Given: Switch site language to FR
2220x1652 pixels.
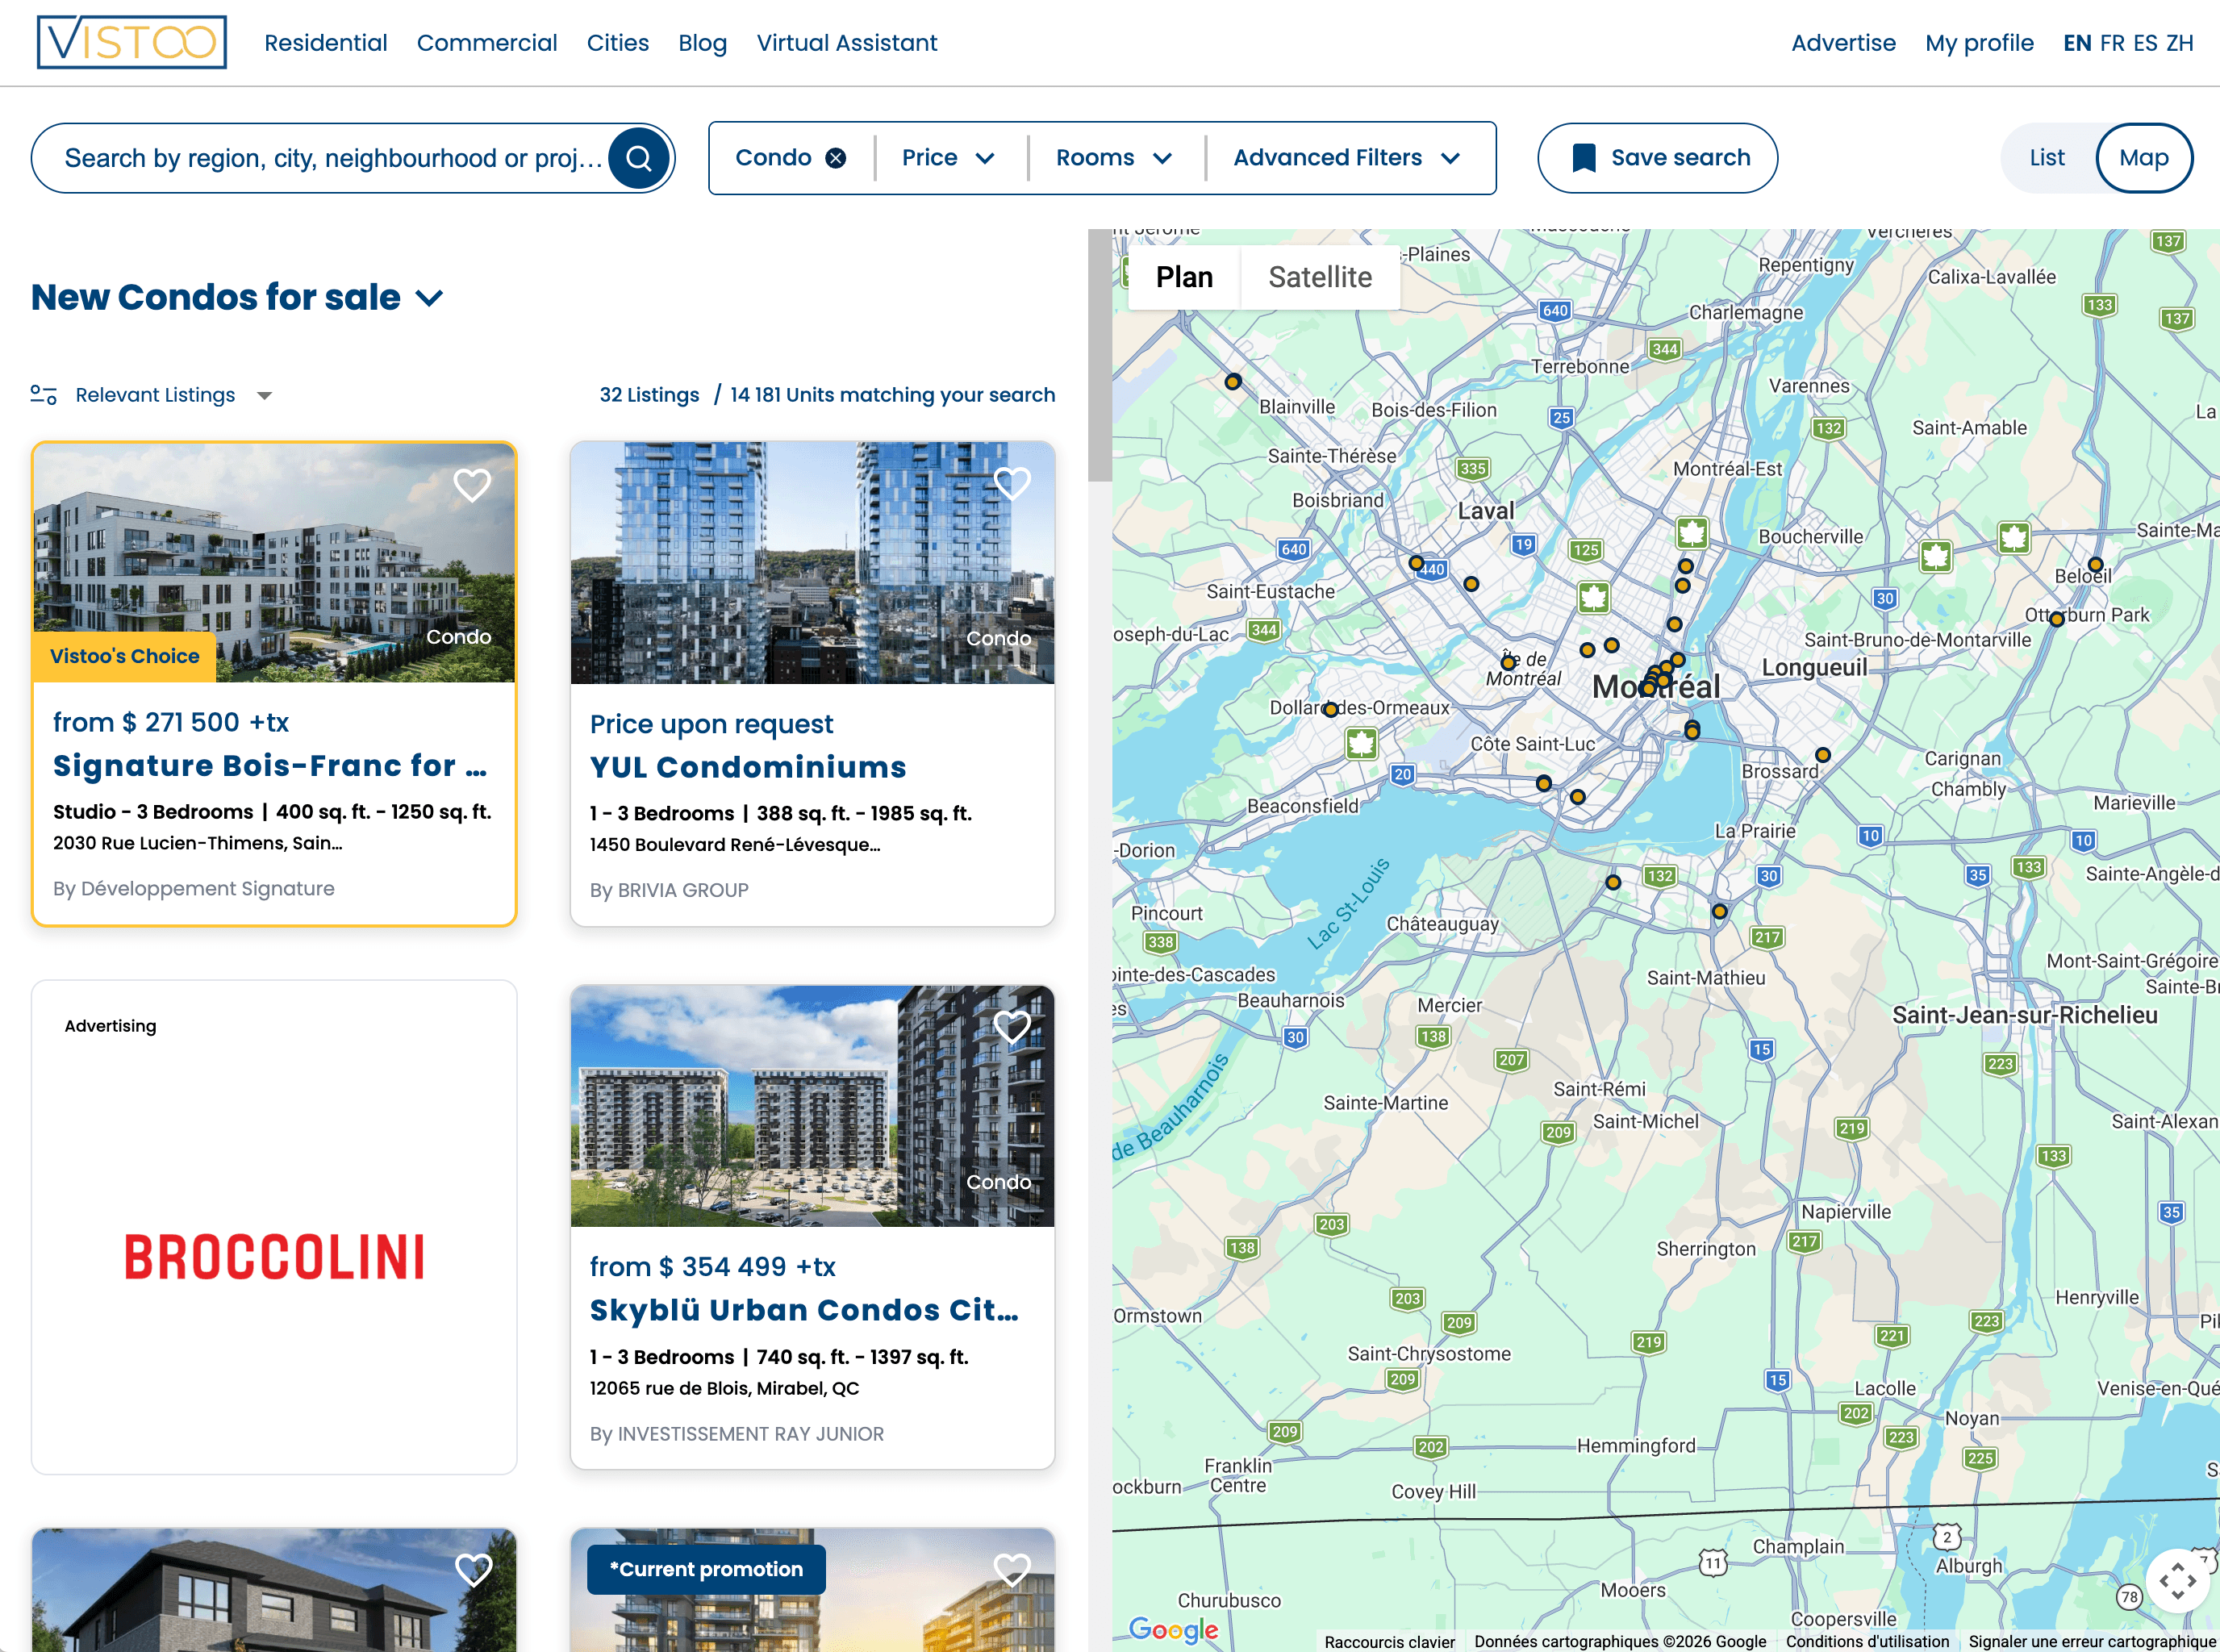Looking at the screenshot, I should 2112,42.
